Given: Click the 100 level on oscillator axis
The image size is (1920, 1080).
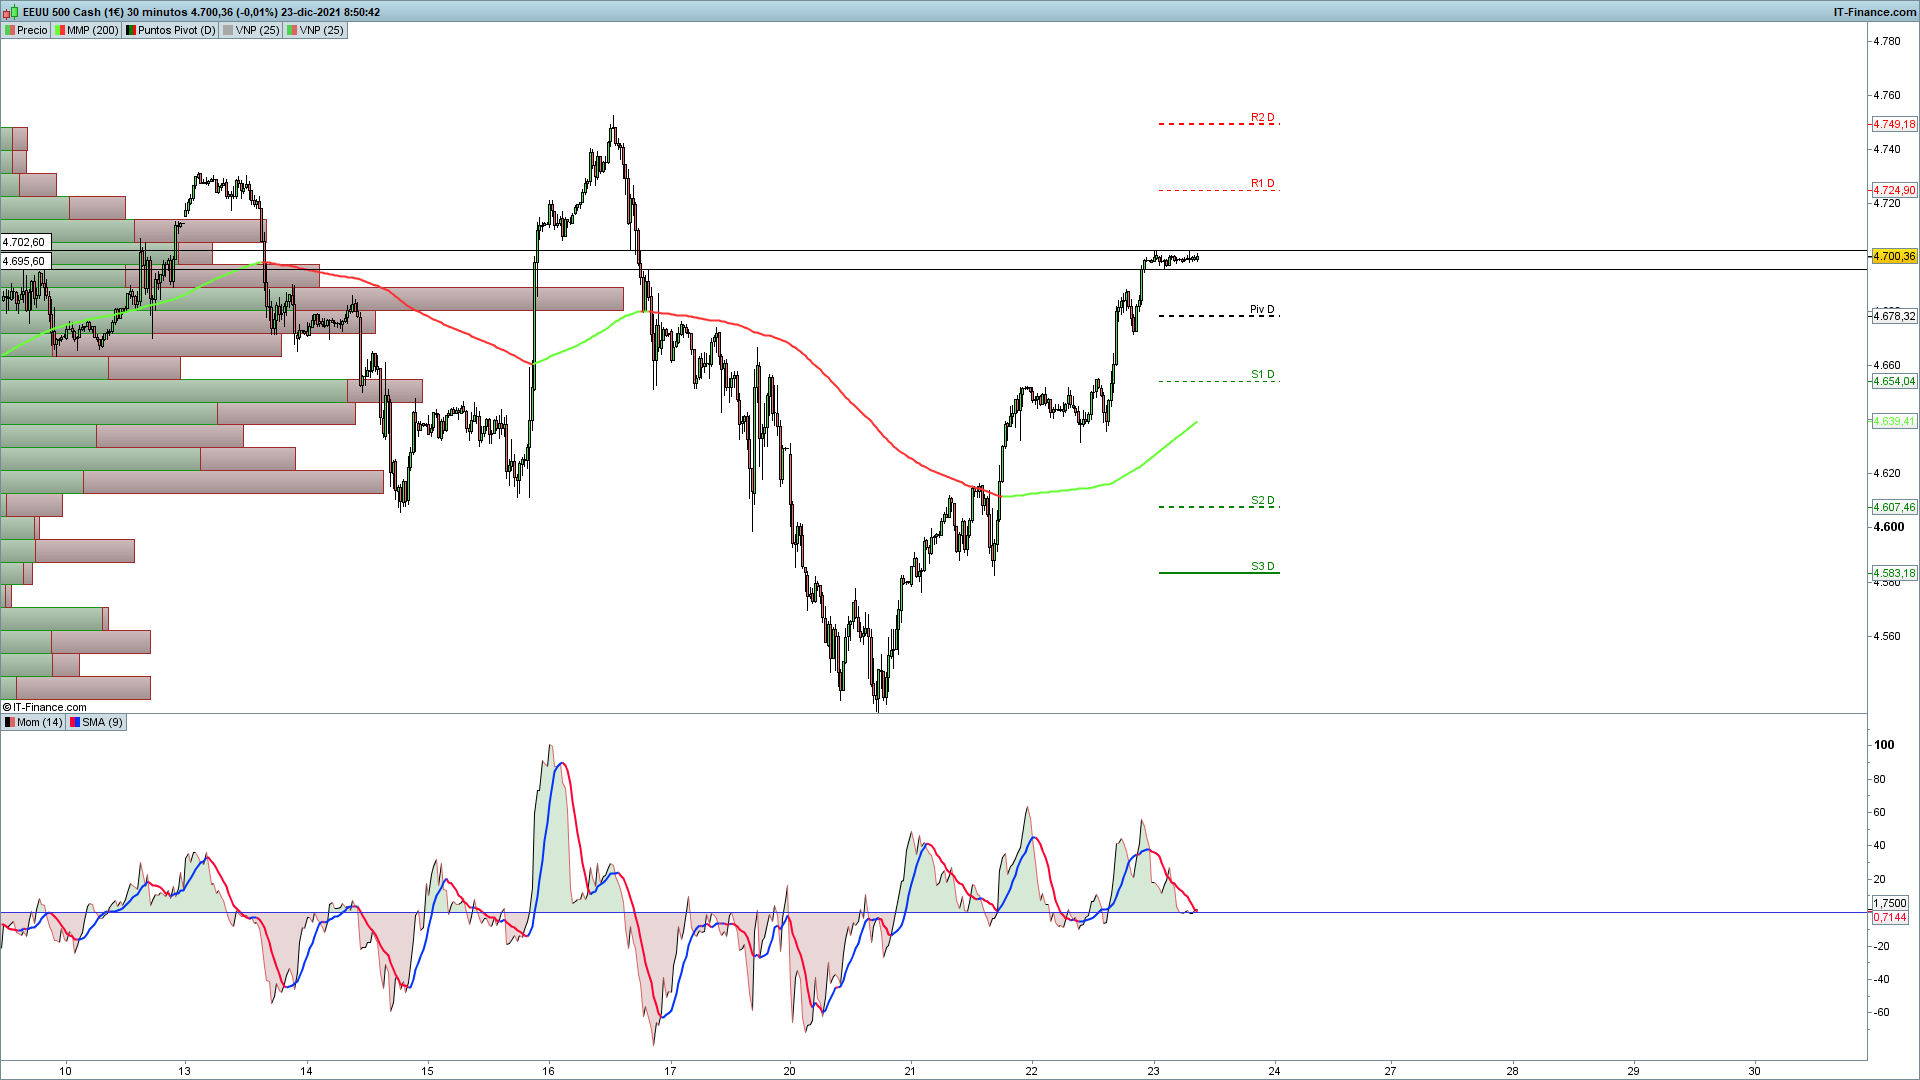Looking at the screenshot, I should pyautogui.click(x=1884, y=745).
